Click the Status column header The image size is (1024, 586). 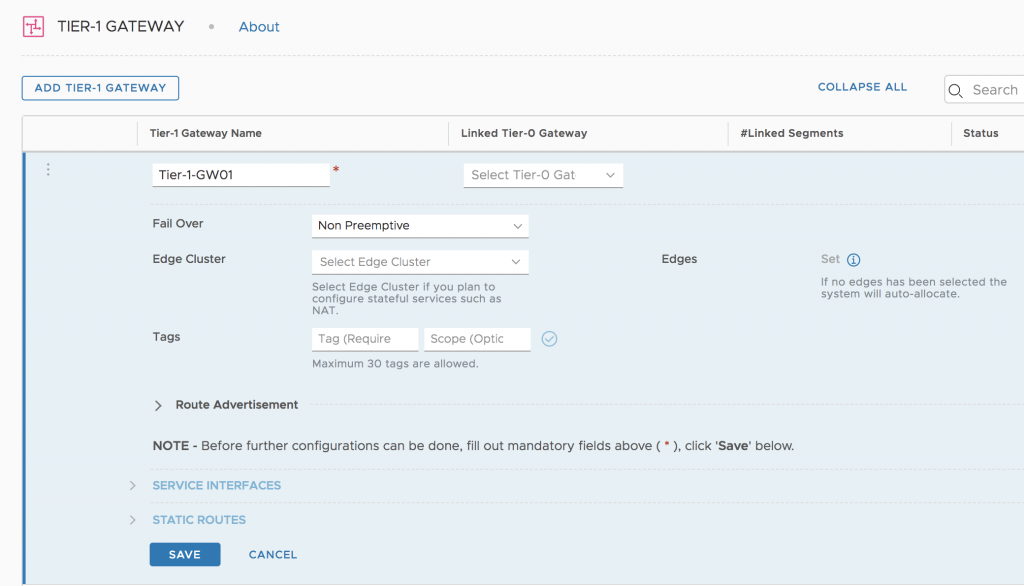(980, 133)
